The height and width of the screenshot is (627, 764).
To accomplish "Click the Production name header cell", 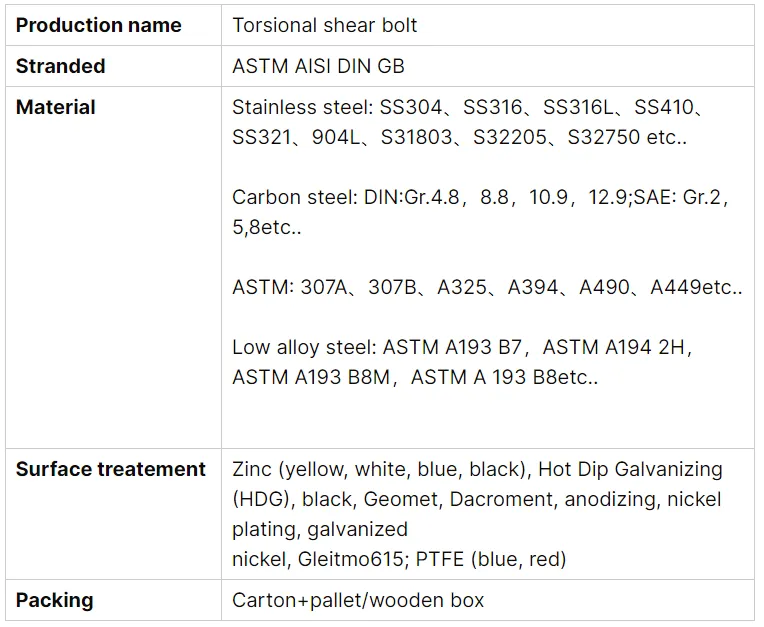I will coord(99,25).
